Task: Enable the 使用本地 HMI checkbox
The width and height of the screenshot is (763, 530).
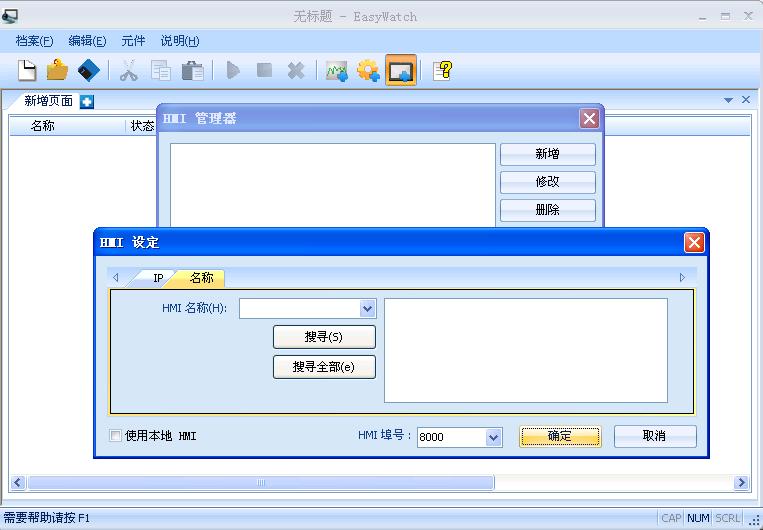Action: 115,436
